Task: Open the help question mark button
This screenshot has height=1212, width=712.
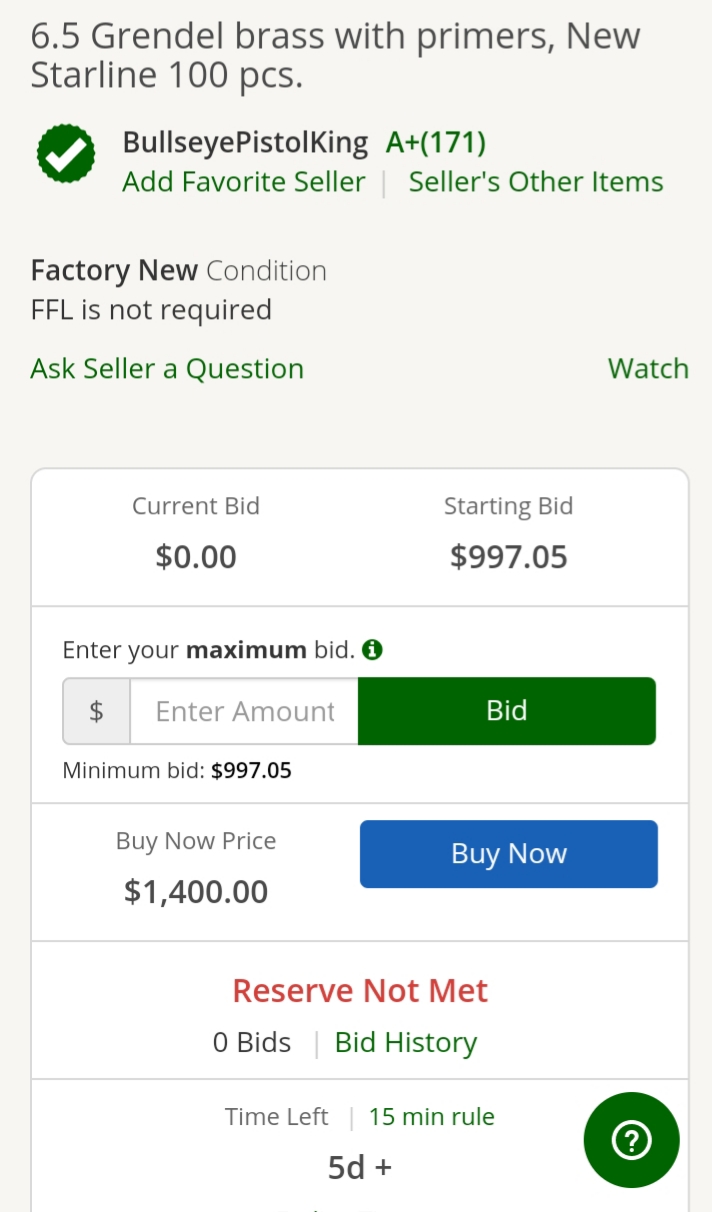Action: coord(631,1140)
